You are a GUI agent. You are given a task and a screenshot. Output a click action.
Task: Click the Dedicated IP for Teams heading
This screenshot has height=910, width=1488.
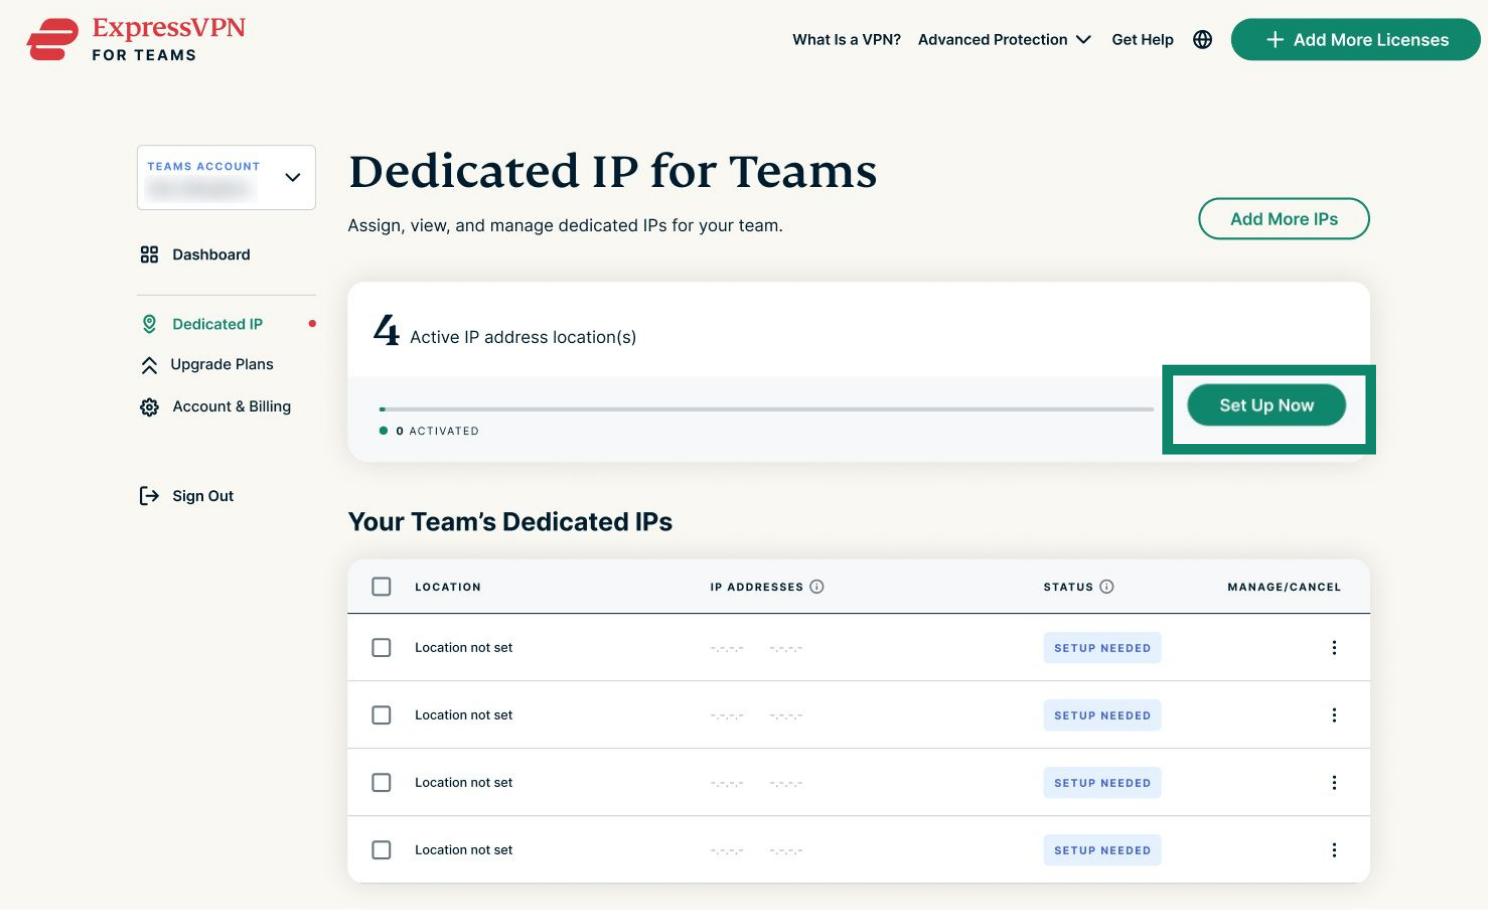tap(613, 172)
